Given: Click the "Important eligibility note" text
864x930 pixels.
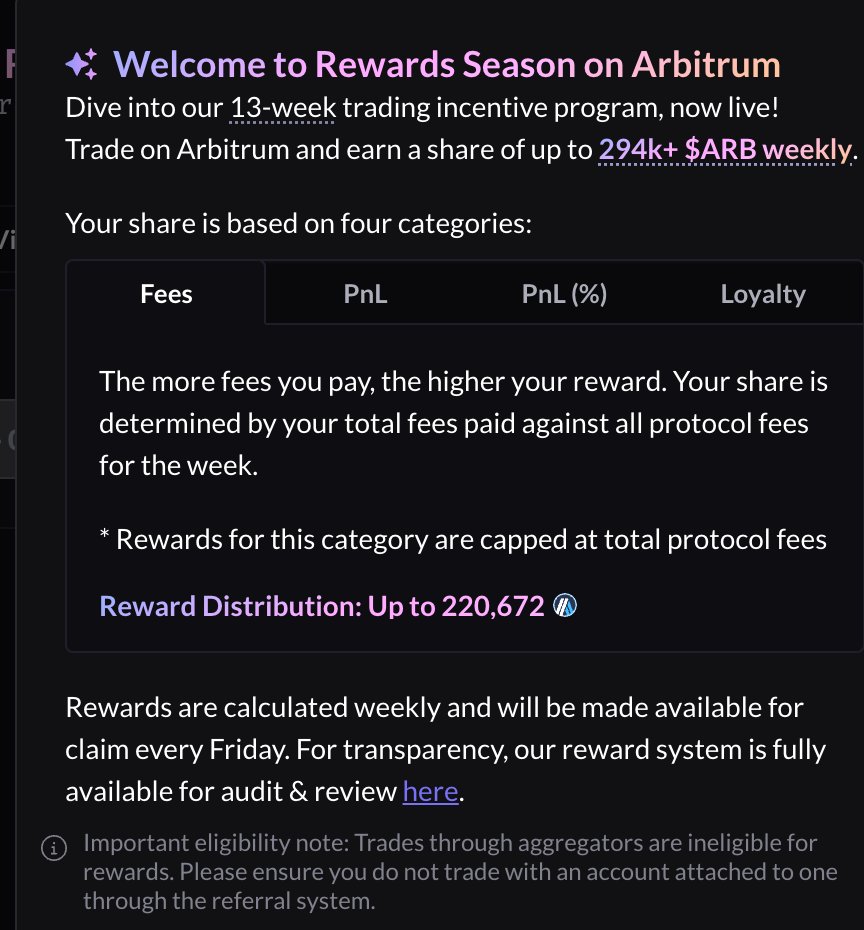Looking at the screenshot, I should [x=460, y=872].
